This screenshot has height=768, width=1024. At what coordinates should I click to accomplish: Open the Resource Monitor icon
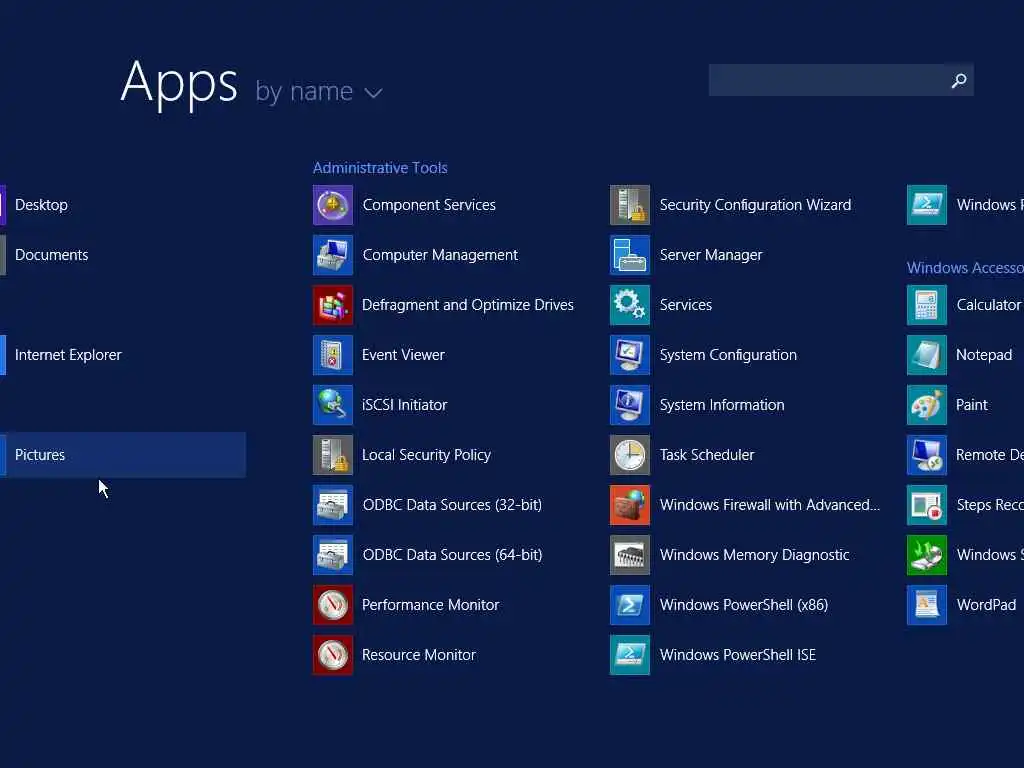332,655
